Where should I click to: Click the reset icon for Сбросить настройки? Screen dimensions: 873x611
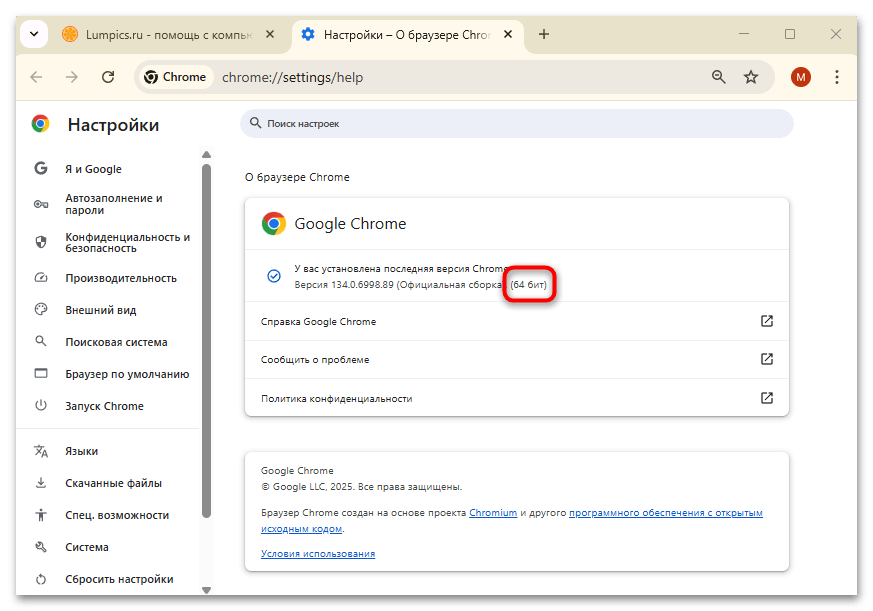[x=41, y=579]
